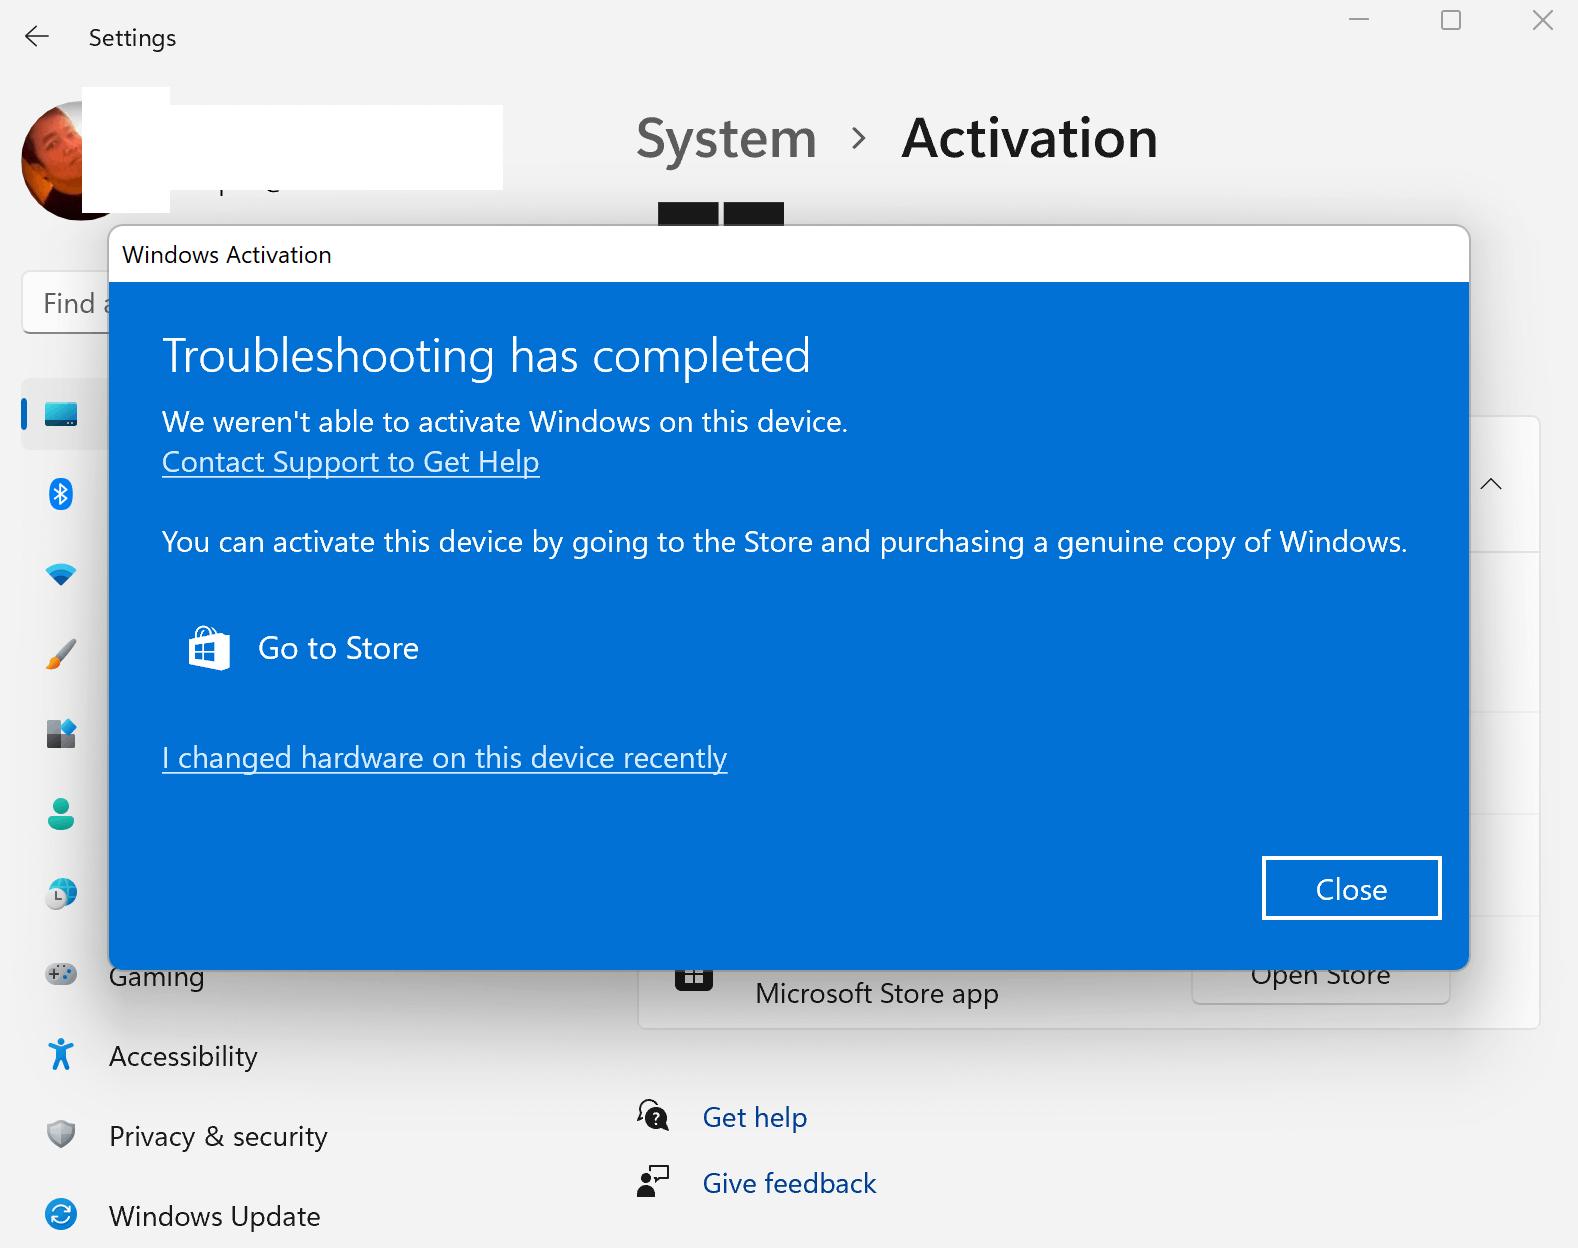Click the Open Store button
Image resolution: width=1578 pixels, height=1248 pixels.
point(1321,984)
